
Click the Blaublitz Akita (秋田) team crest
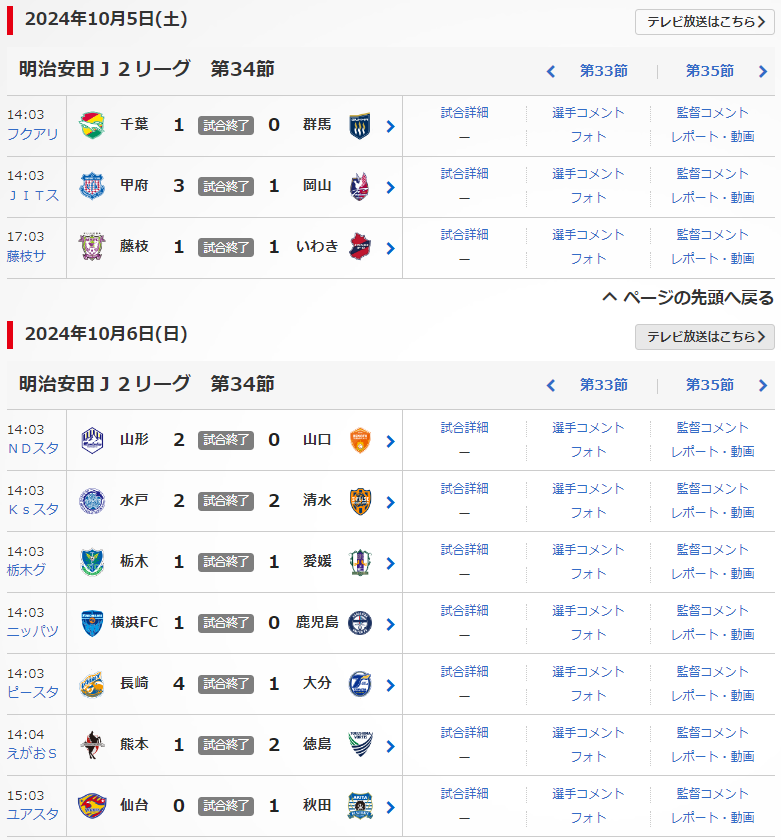click(x=360, y=806)
